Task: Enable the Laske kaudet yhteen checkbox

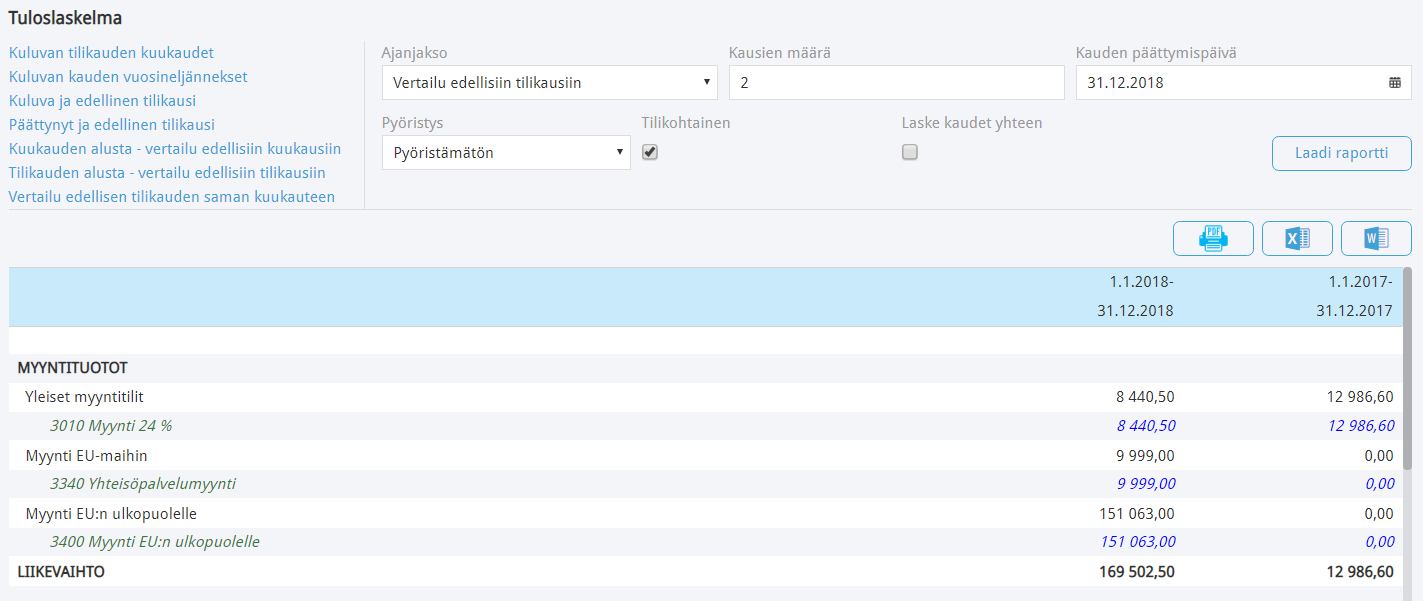Action: click(x=909, y=152)
